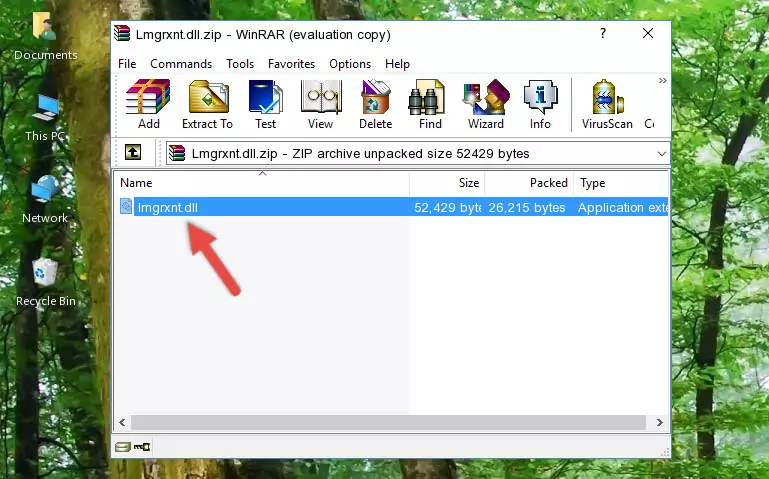Viewport: 769px width, 479px height.
Task: Click the Add toolbar icon
Action: pyautogui.click(x=148, y=104)
